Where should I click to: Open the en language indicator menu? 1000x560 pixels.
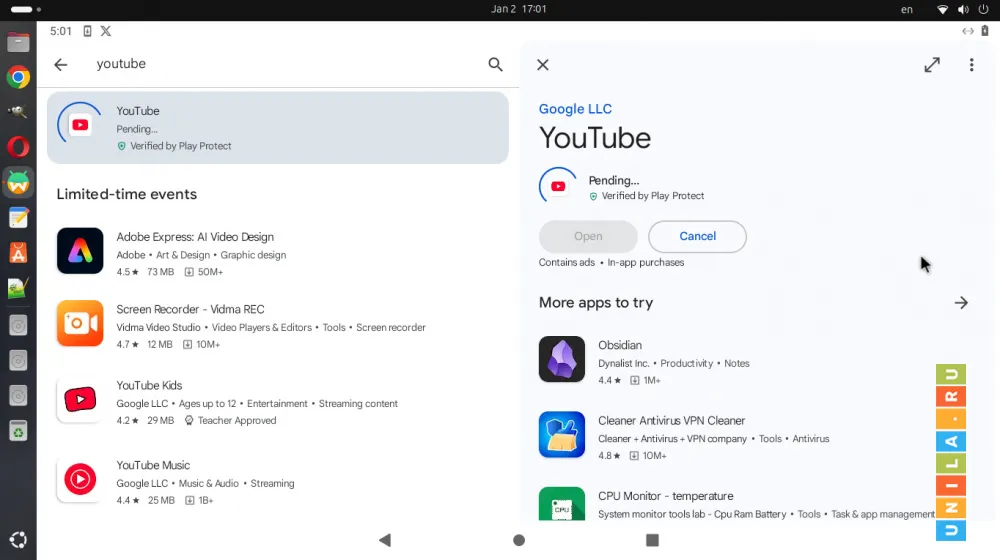[907, 9]
